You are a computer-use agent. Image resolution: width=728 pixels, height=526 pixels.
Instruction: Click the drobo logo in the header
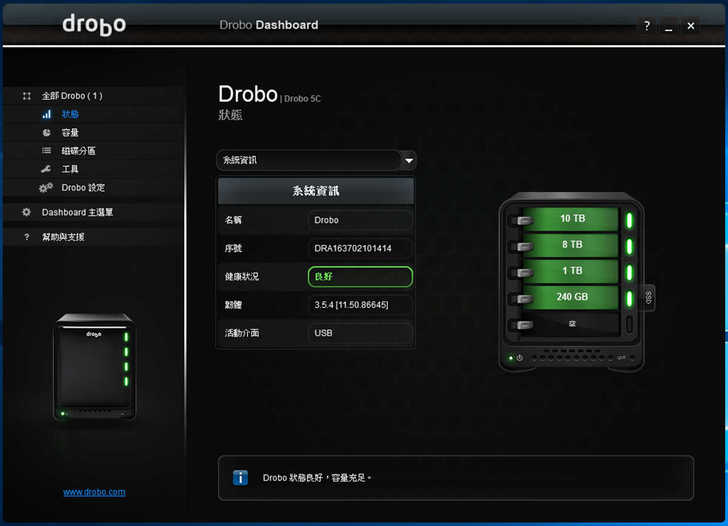tap(94, 24)
